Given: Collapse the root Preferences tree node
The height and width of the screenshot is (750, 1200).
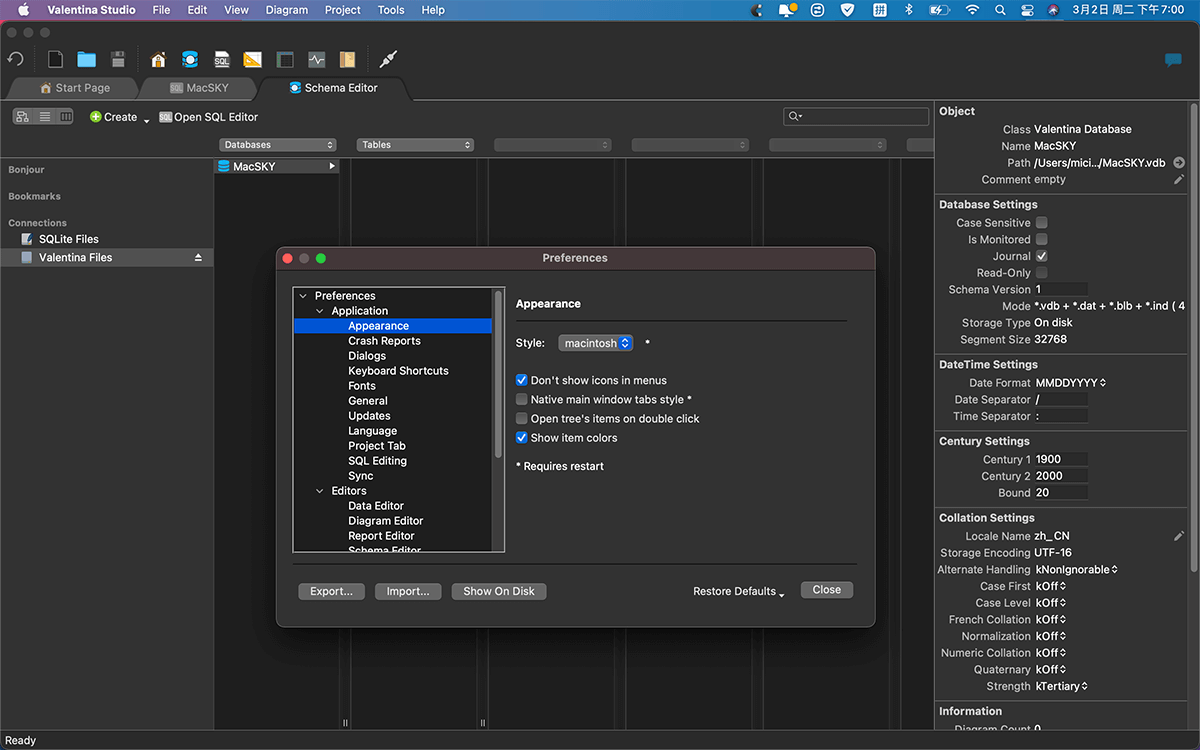Looking at the screenshot, I should tap(304, 296).
